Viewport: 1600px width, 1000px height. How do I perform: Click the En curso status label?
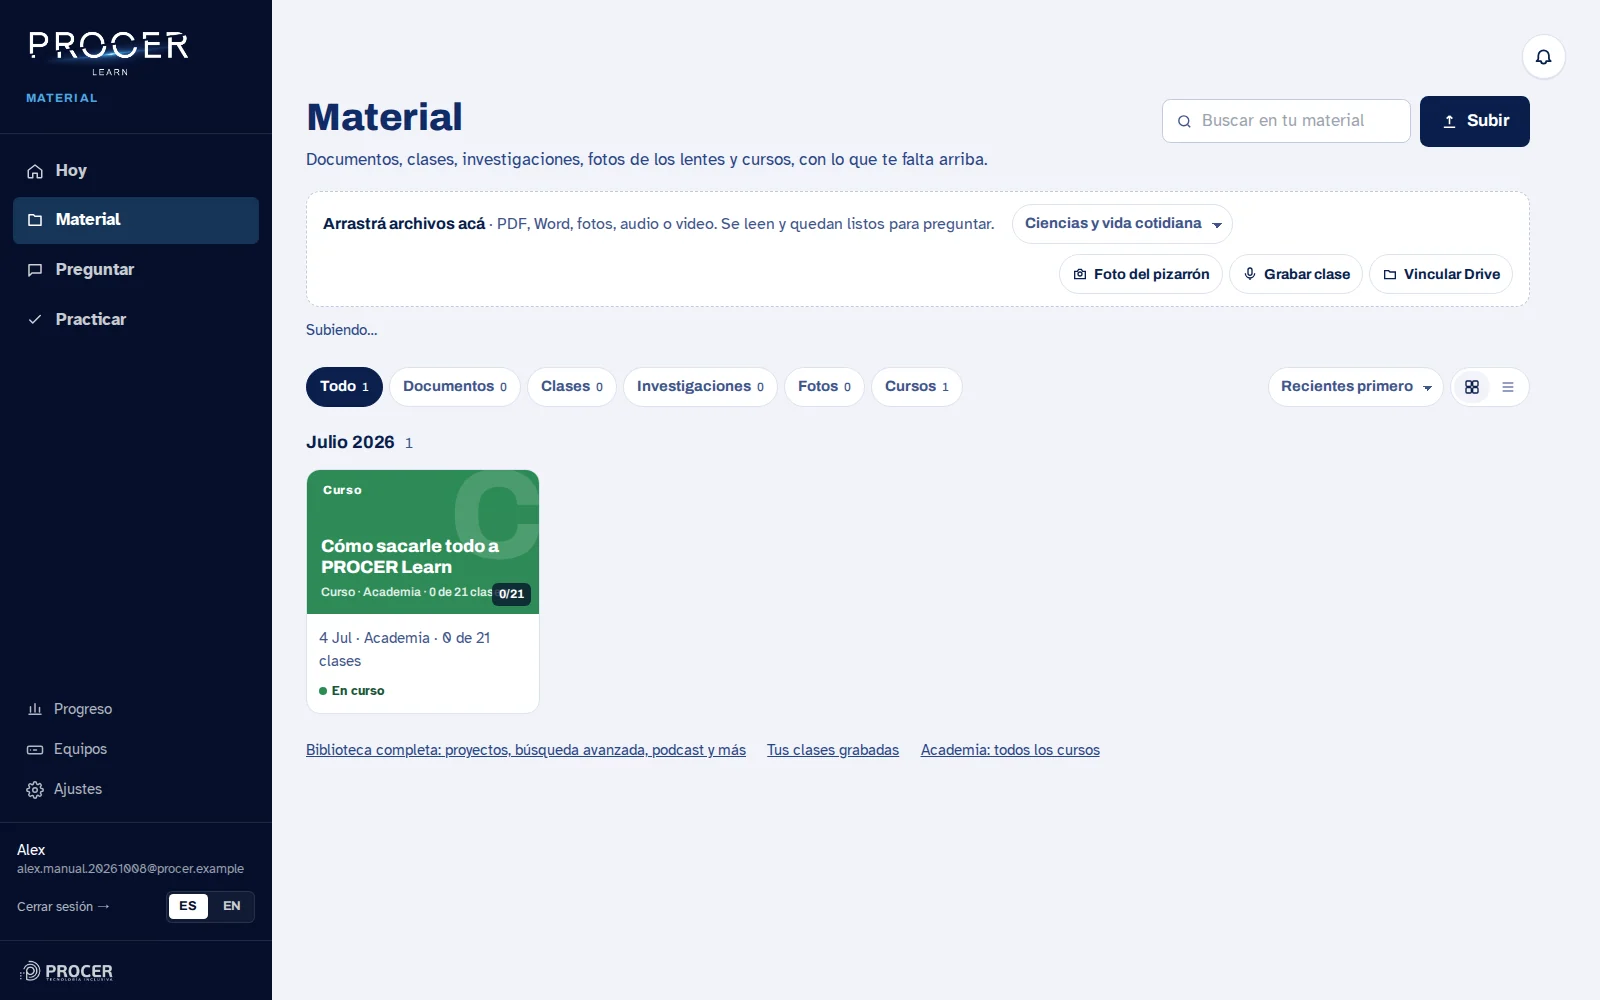tap(352, 691)
